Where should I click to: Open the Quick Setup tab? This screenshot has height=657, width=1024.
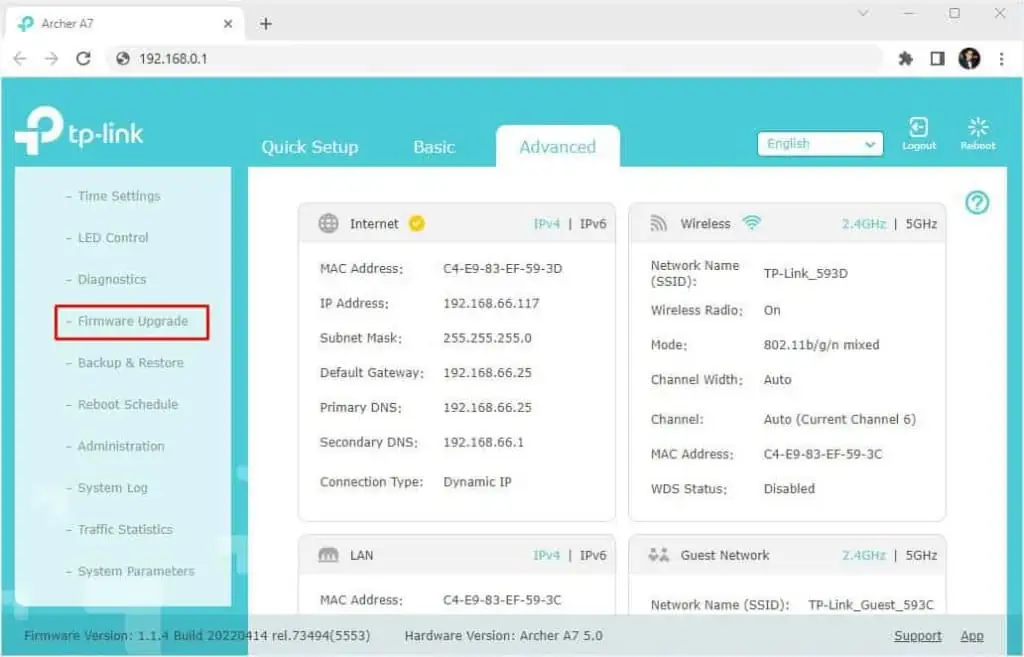(x=310, y=146)
